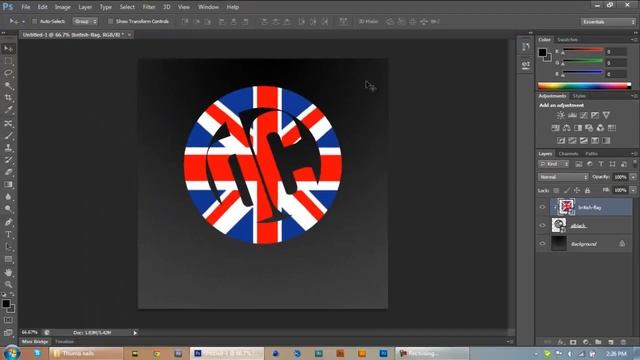Toggle lock position
Viewport: 640px width, 360px height.
pos(577,191)
